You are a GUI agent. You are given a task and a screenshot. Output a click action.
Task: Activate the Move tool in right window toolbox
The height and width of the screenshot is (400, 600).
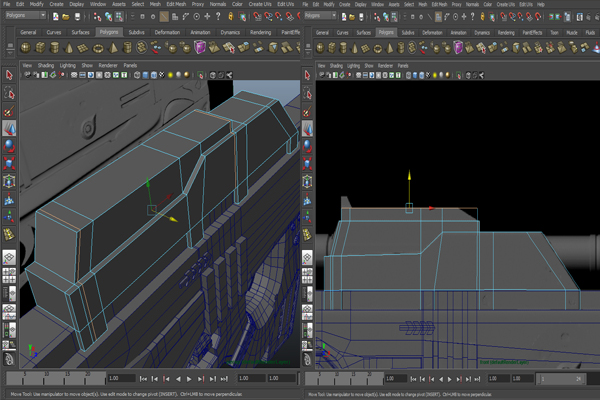[x=307, y=129]
